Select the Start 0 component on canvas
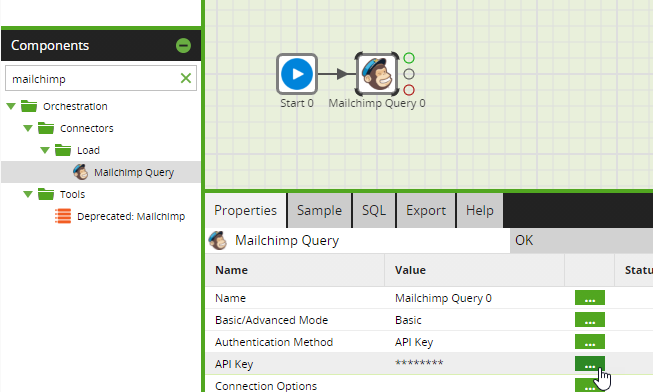 coord(297,74)
